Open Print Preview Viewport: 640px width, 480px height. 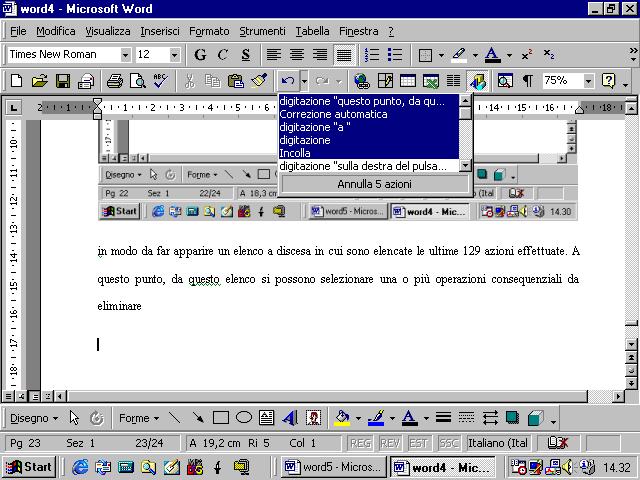click(x=138, y=81)
